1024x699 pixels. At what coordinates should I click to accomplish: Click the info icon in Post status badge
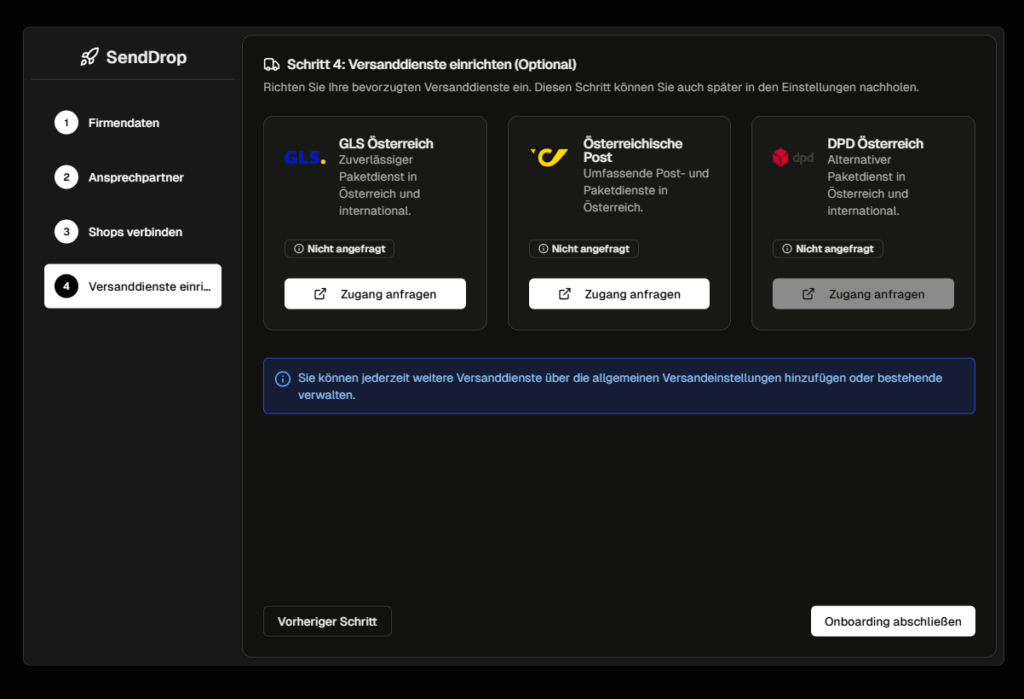(543, 249)
